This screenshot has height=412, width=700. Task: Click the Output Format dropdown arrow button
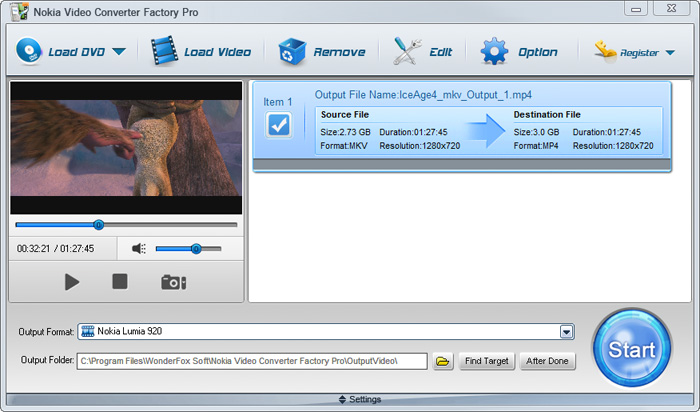pyautogui.click(x=567, y=332)
